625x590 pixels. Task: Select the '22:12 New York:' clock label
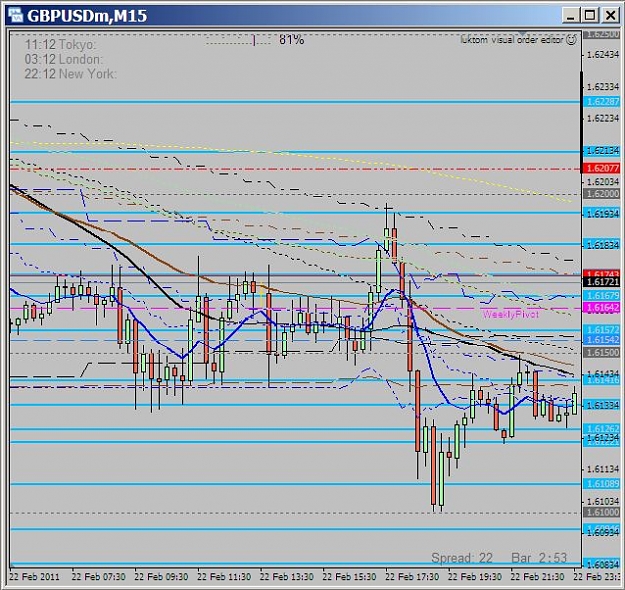point(70,74)
